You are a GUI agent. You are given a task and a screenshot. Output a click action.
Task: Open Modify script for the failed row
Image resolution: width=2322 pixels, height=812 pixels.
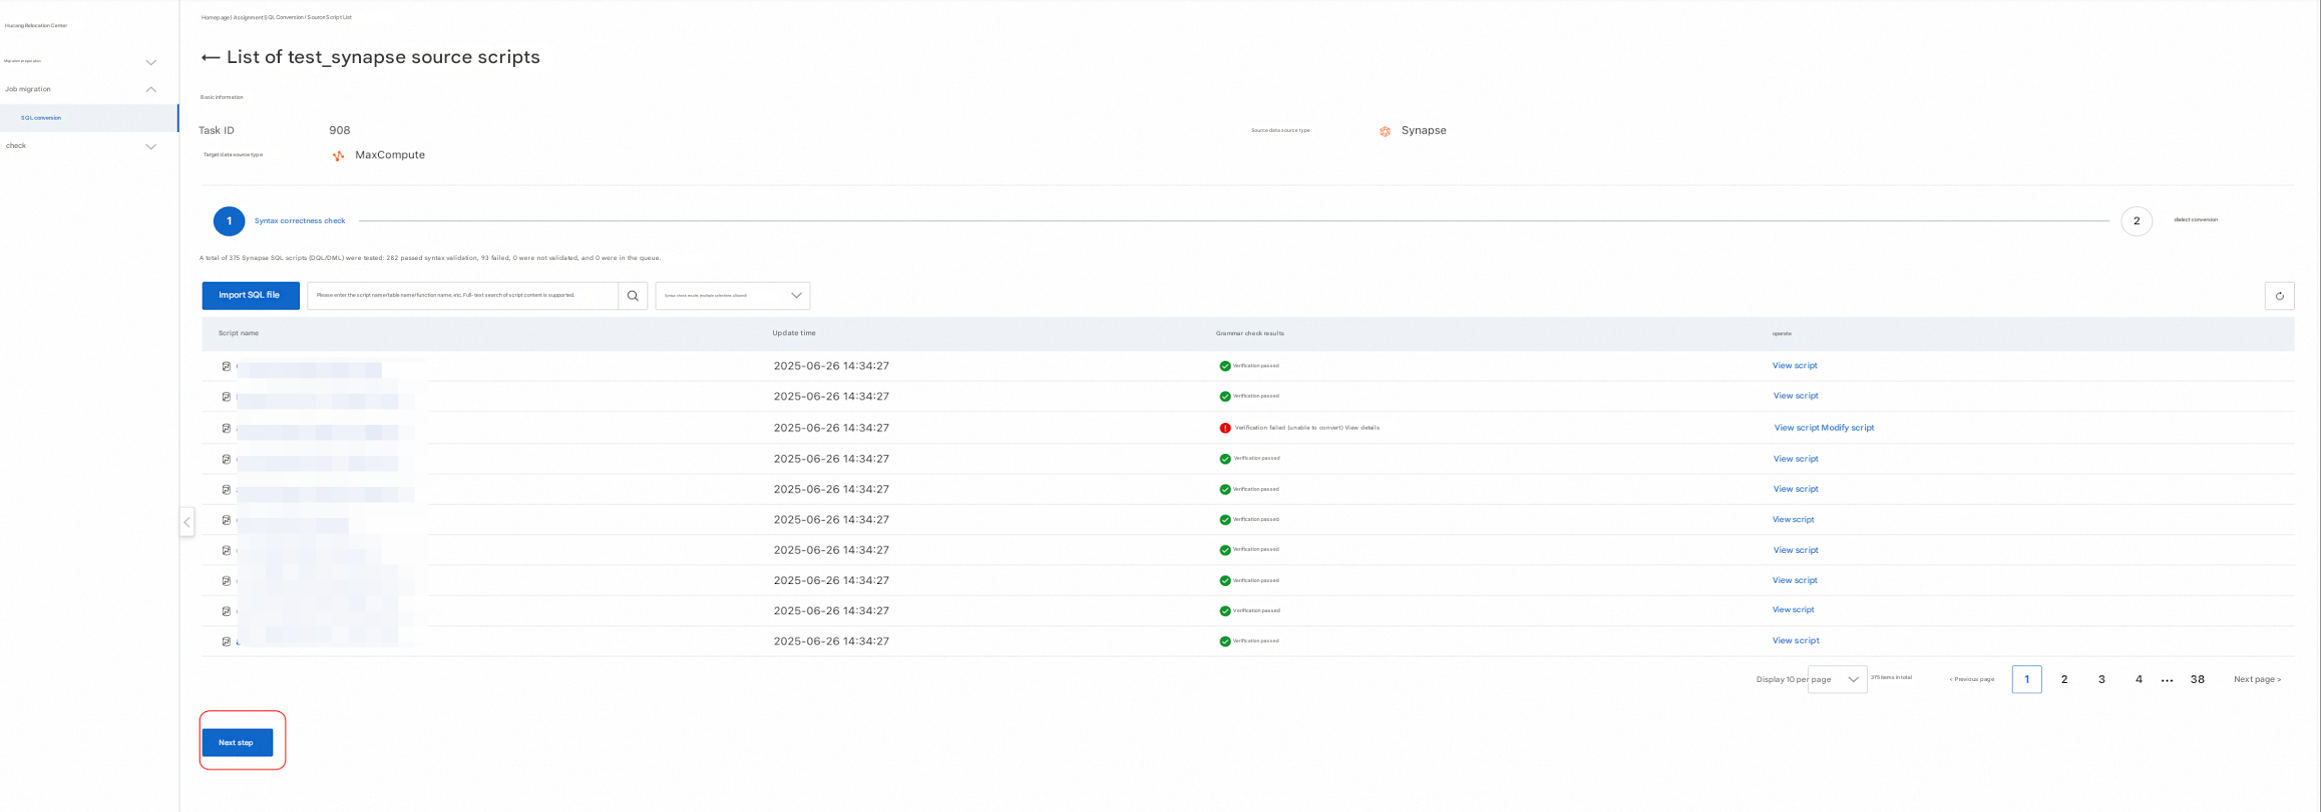coord(1847,428)
